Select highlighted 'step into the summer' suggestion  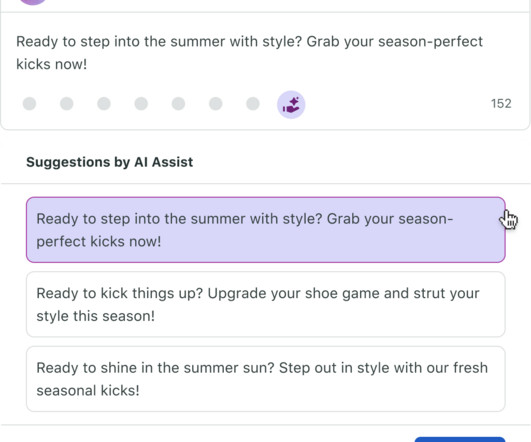[x=266, y=230]
